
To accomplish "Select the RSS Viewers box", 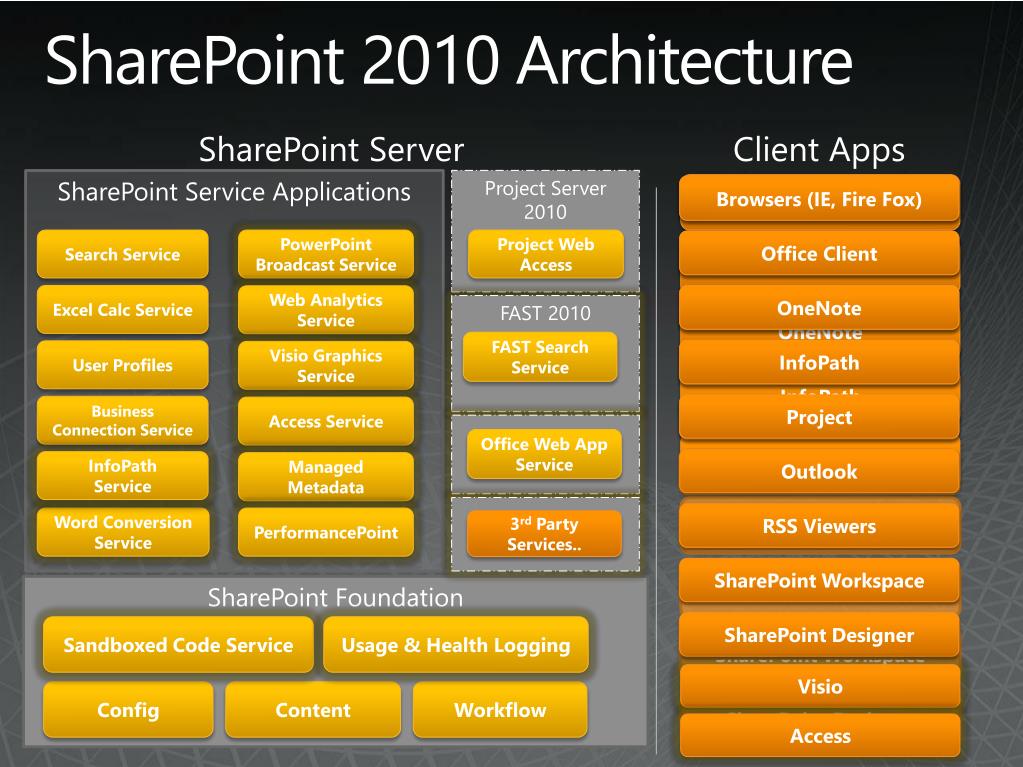I will tap(819, 525).
